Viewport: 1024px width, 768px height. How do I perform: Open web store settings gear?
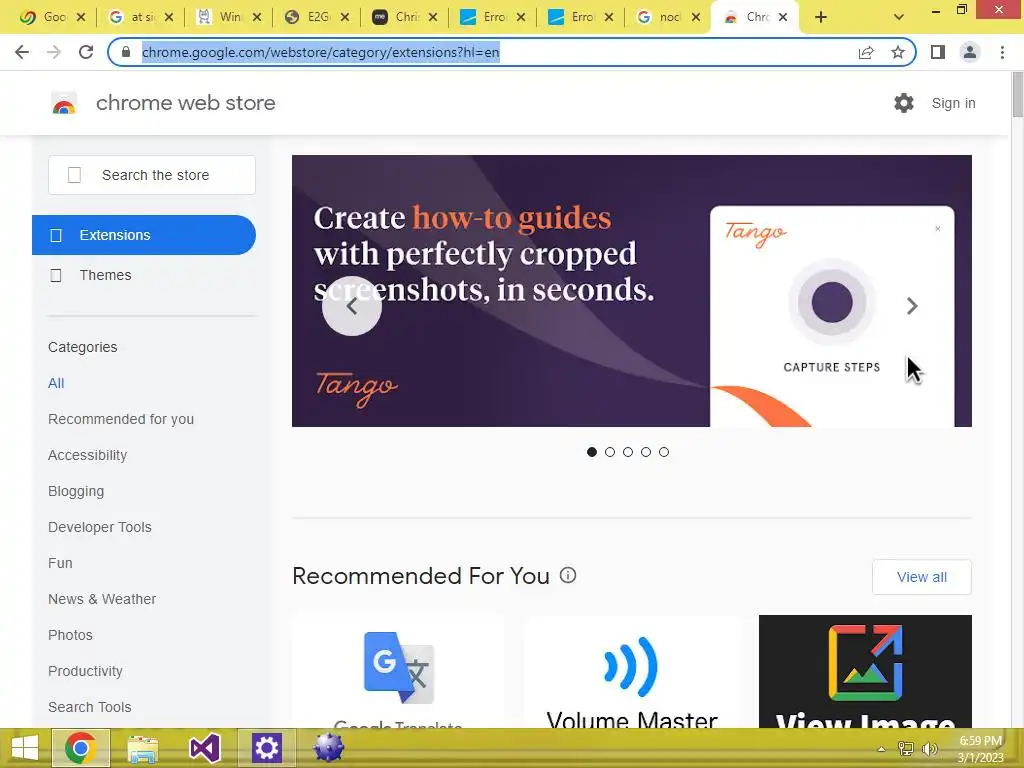(904, 103)
